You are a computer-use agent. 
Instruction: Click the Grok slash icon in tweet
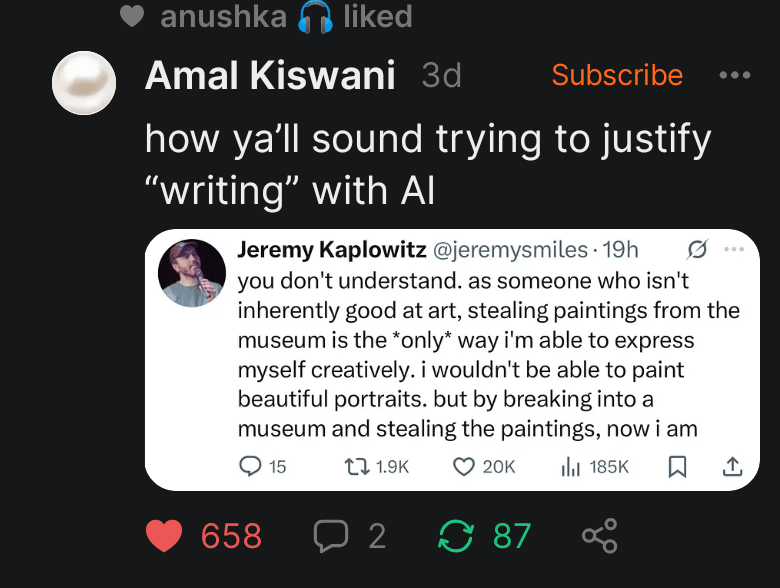pyautogui.click(x=699, y=249)
